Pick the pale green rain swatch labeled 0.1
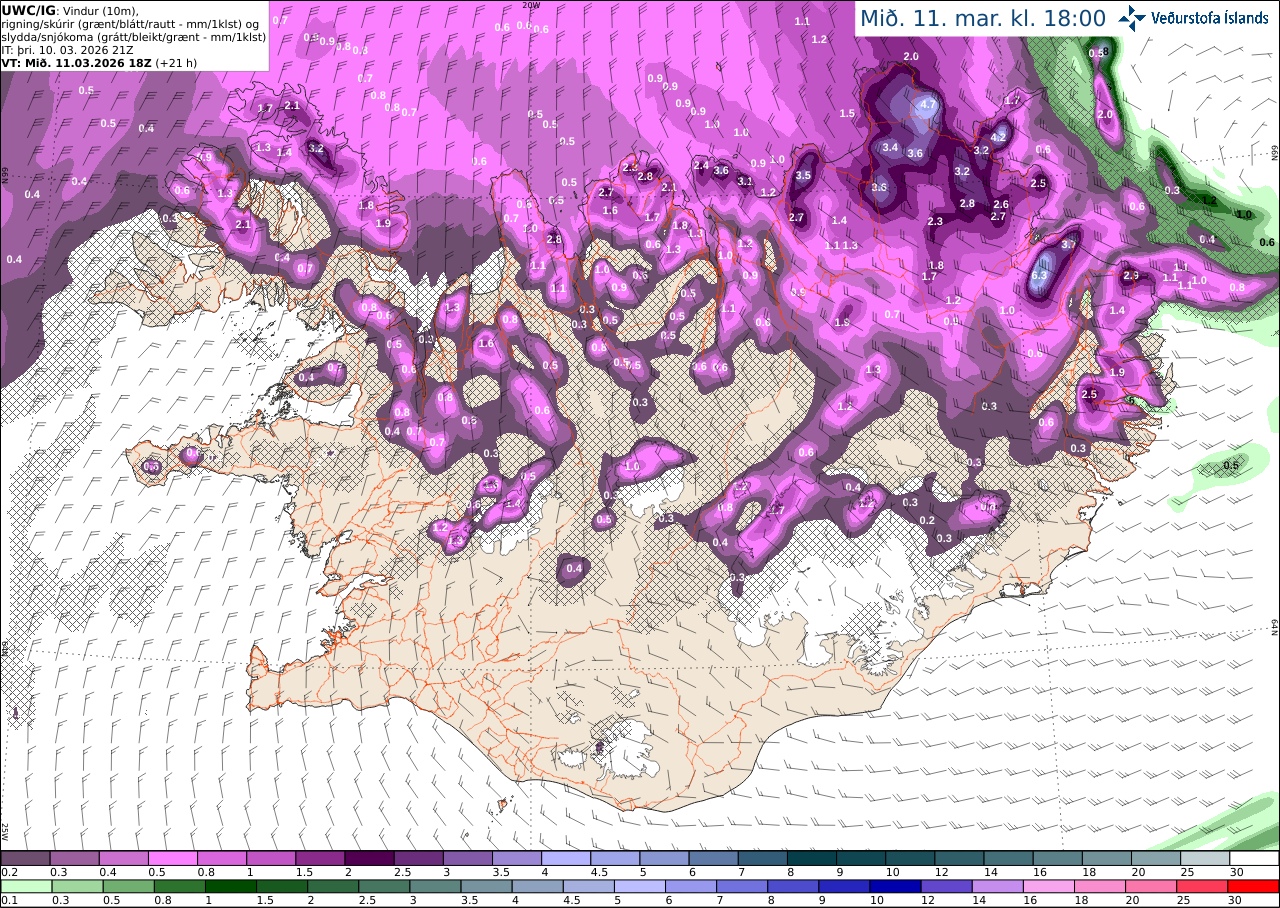The width and height of the screenshot is (1280, 908). (x=25, y=886)
